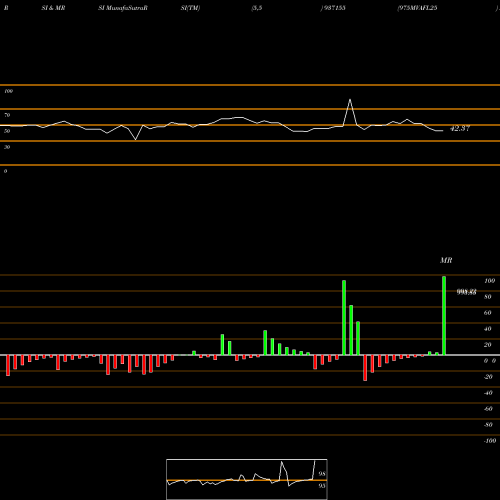Click the RSI spike peak on the line
The height and width of the screenshot is (500, 500).
tap(350, 100)
